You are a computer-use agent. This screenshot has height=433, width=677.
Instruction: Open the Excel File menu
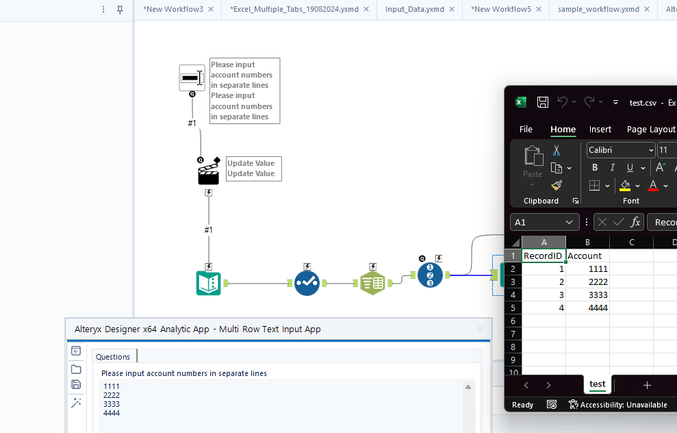point(525,129)
